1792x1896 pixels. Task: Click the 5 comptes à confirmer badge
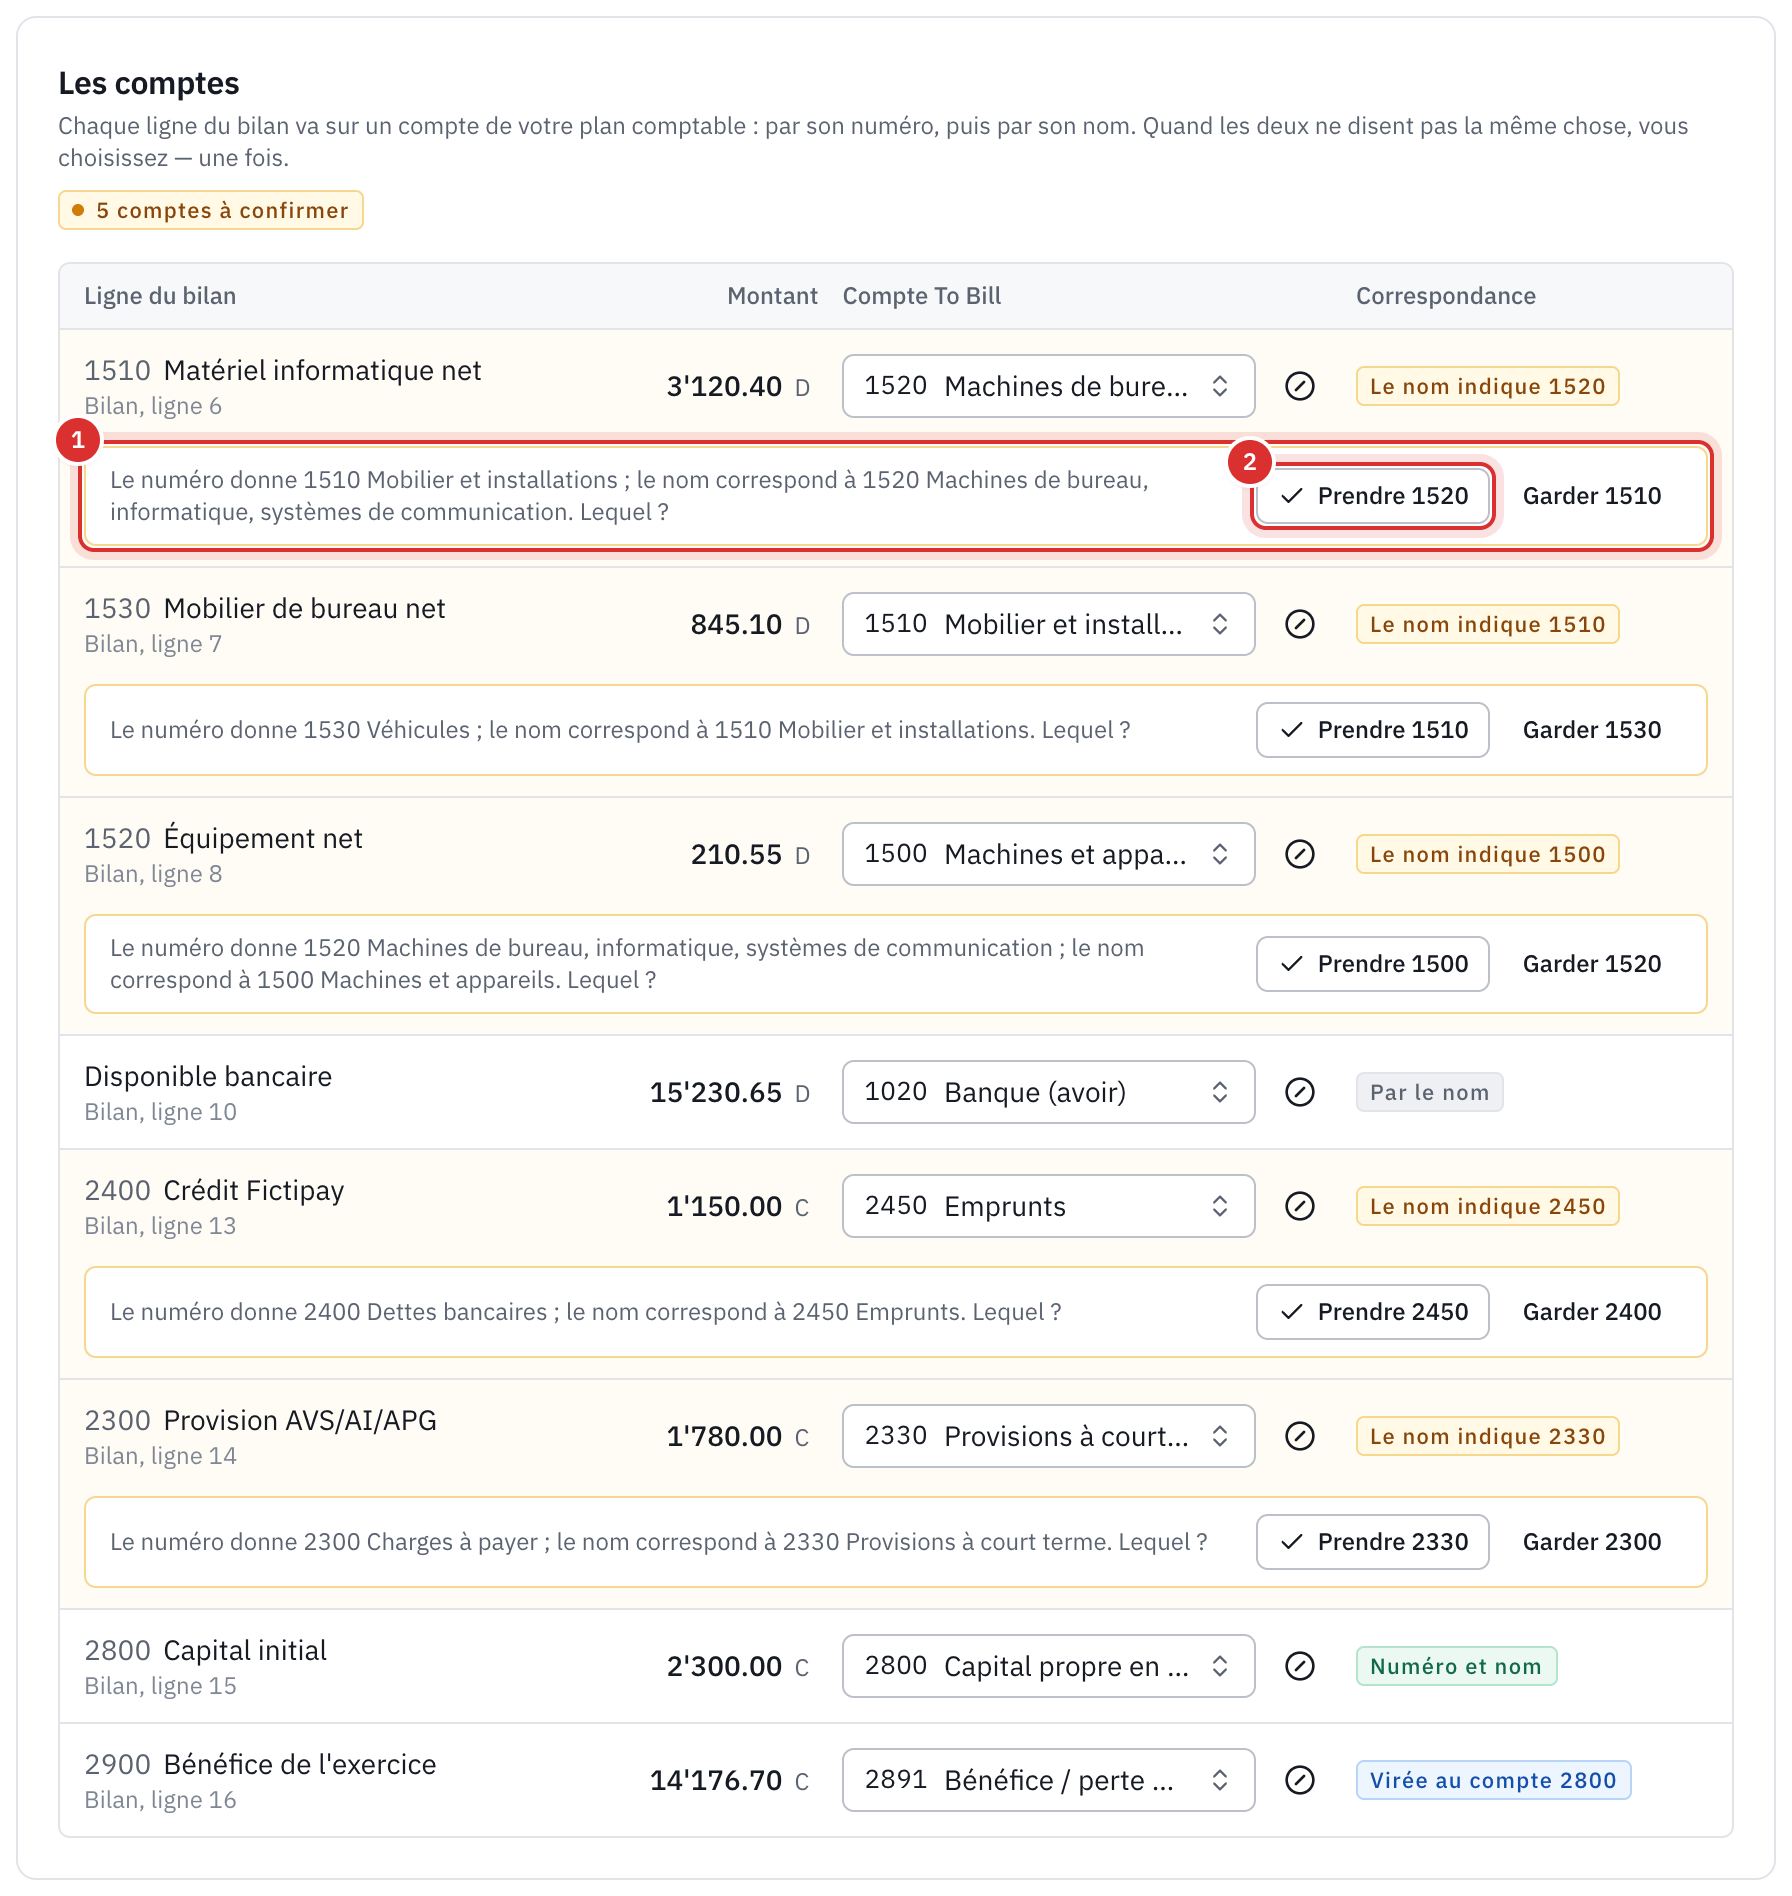point(211,210)
